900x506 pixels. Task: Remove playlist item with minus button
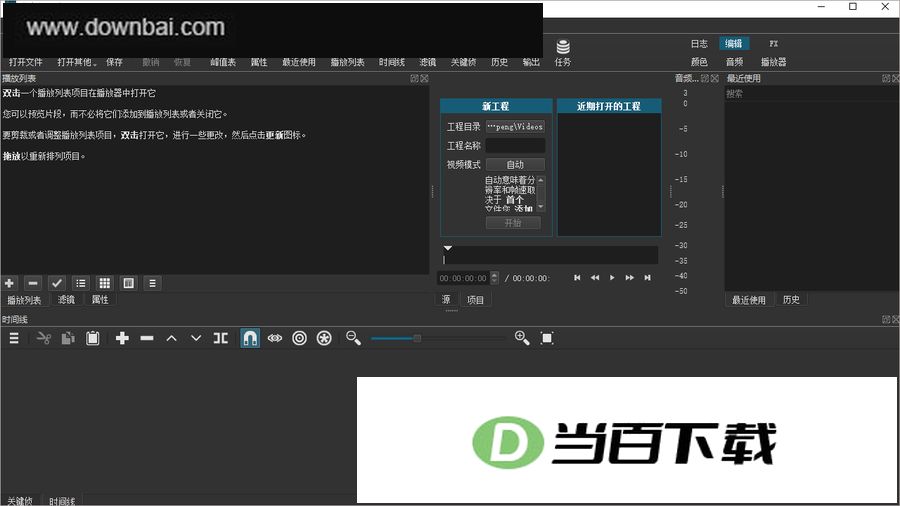click(x=33, y=283)
